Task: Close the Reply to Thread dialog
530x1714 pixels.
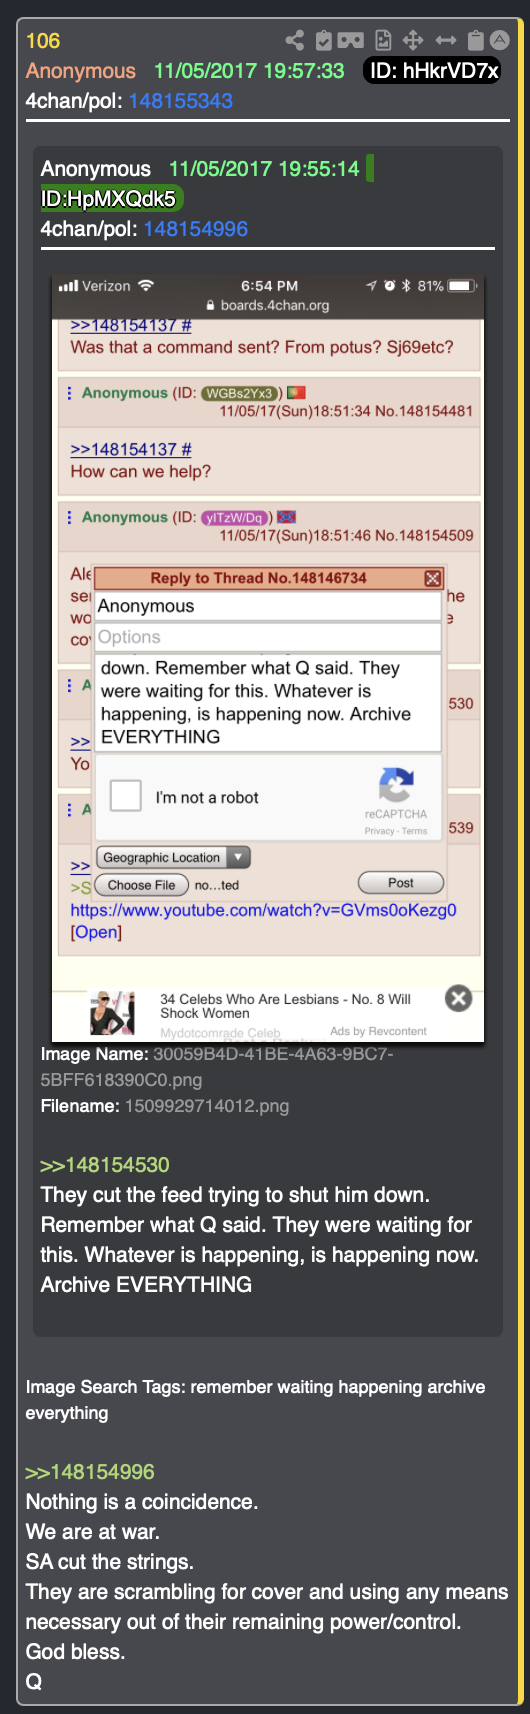Action: pos(433,578)
